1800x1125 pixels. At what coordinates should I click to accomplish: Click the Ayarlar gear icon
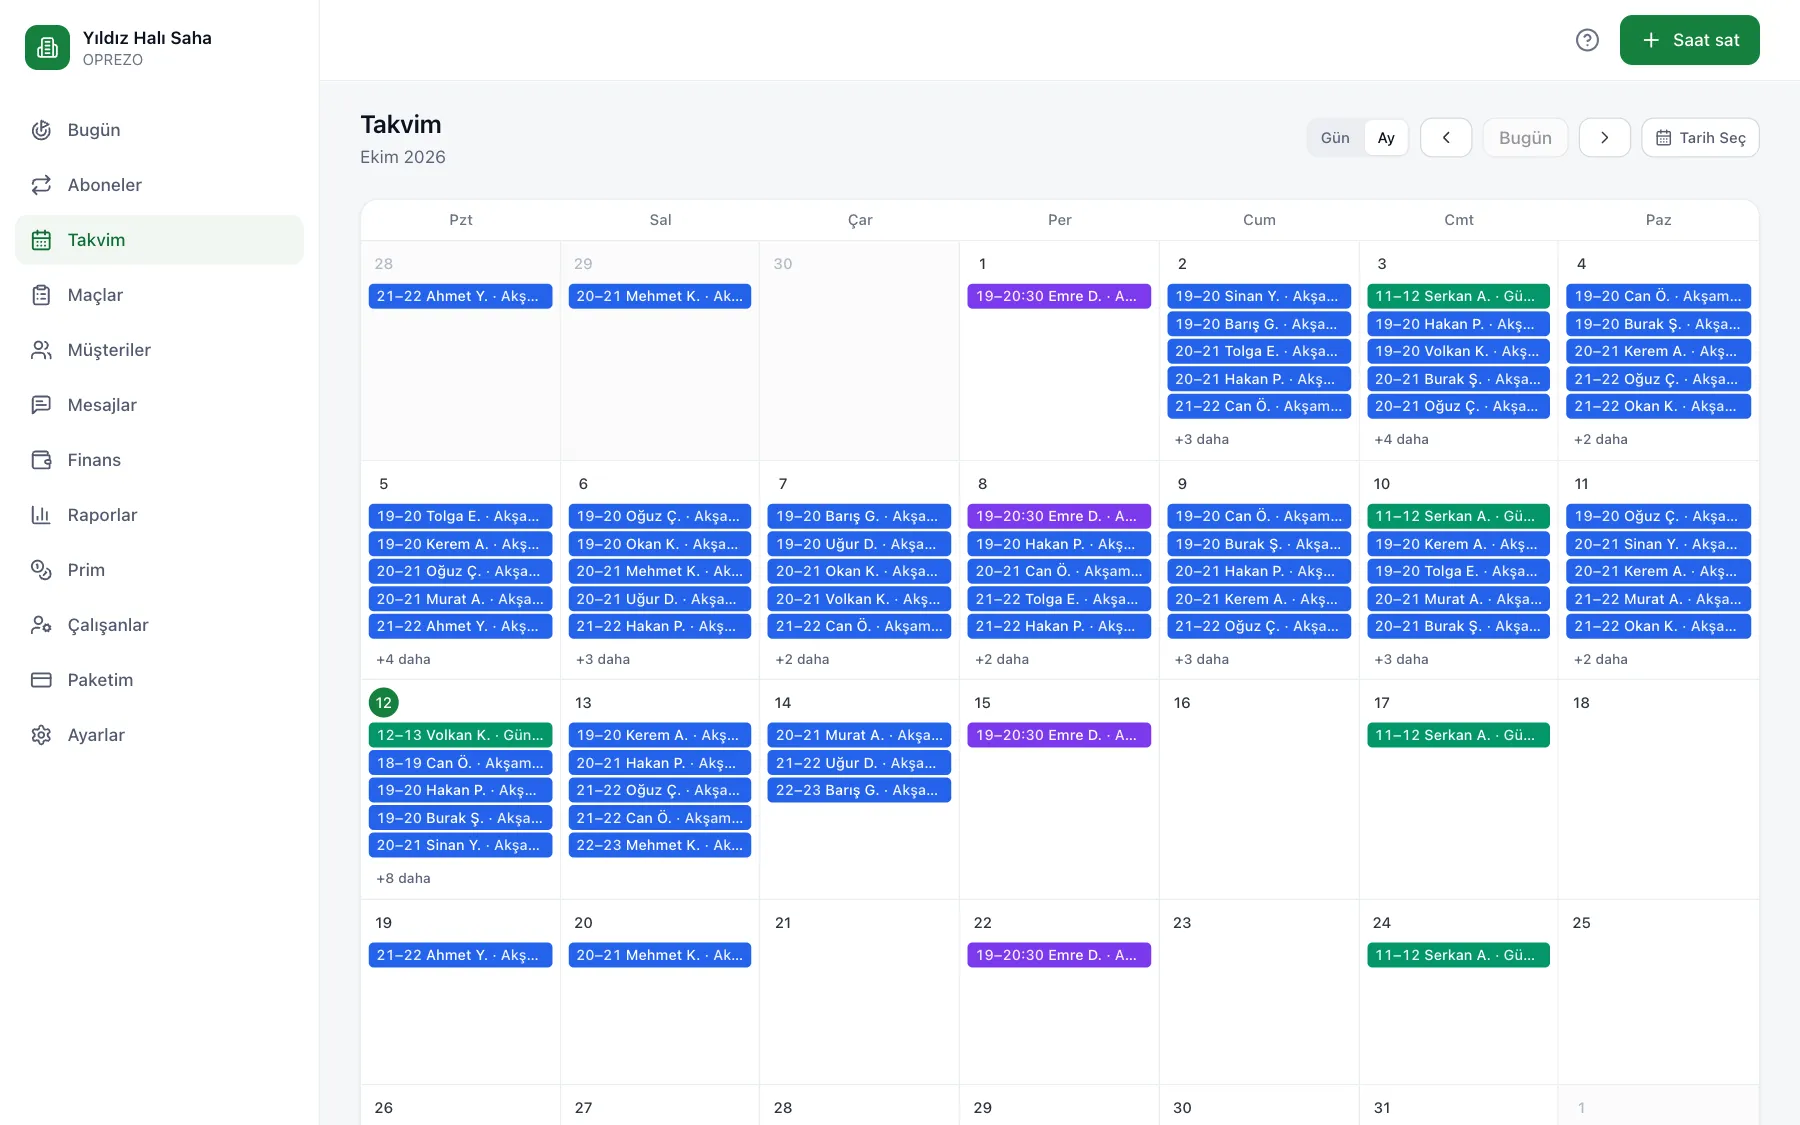tap(41, 735)
